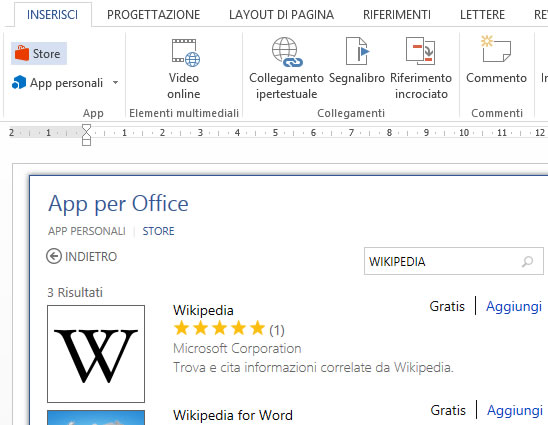Image resolution: width=548 pixels, height=425 pixels.
Task: Select the STORE link in App per Office
Action: click(158, 231)
